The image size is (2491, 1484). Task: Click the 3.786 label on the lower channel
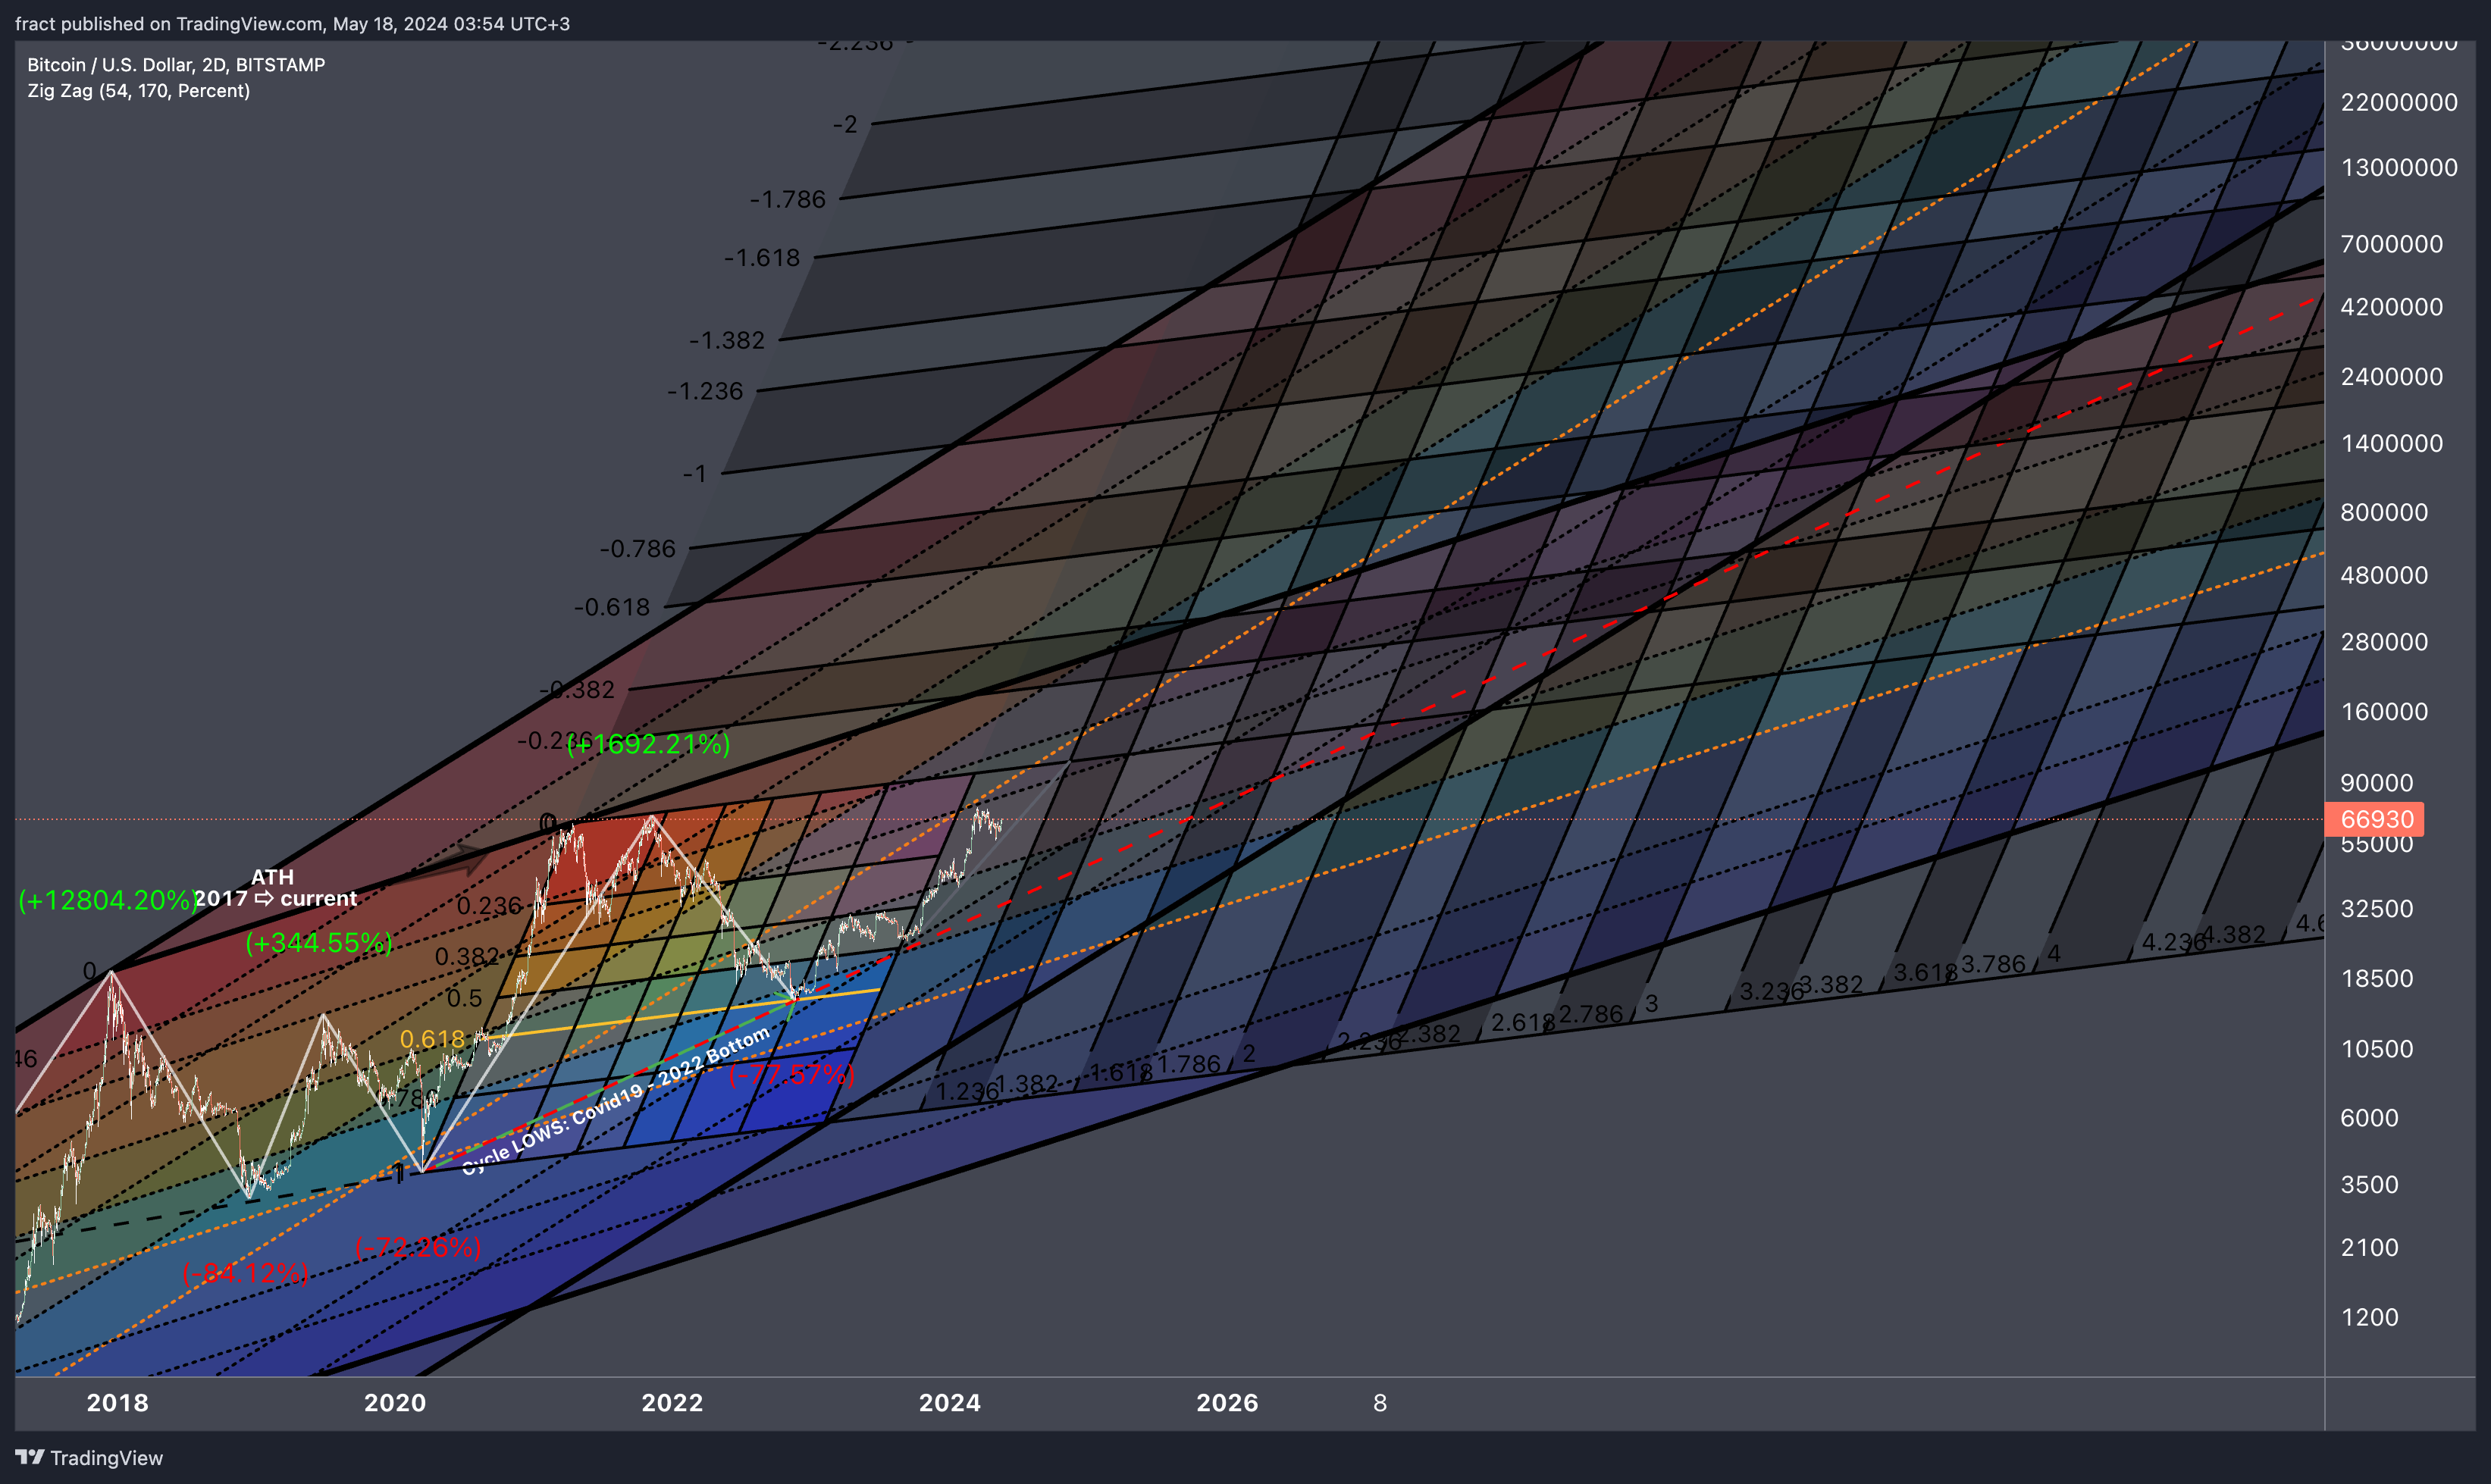click(x=1993, y=964)
